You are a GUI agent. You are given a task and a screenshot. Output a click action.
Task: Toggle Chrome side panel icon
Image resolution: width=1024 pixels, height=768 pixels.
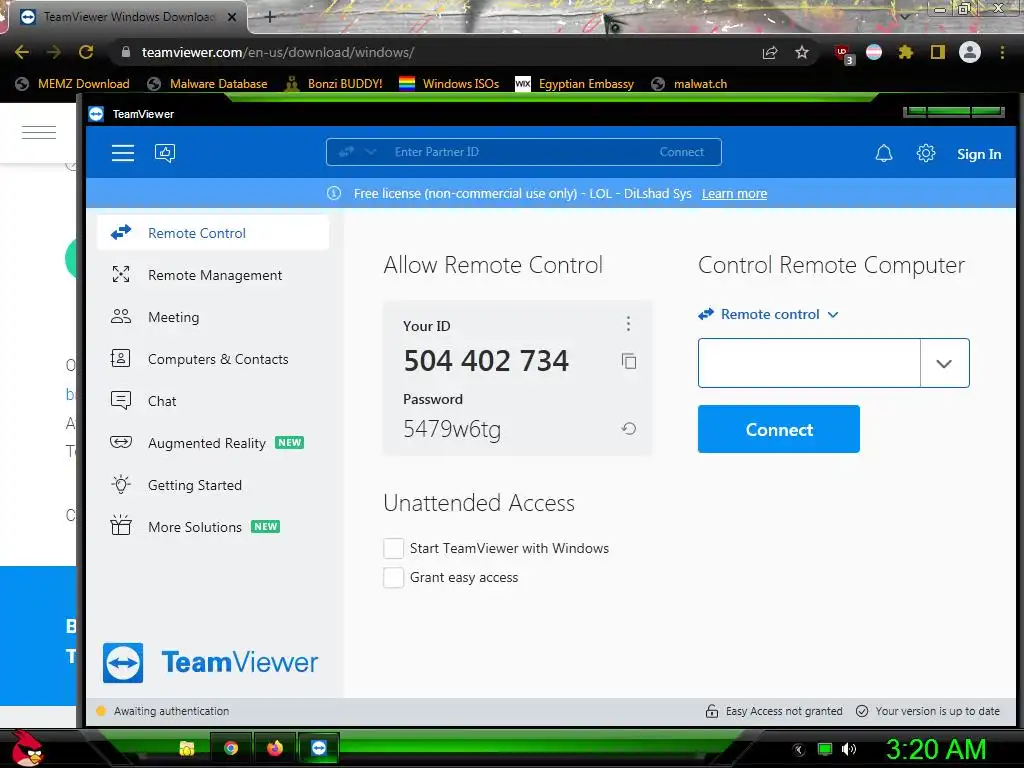click(938, 52)
